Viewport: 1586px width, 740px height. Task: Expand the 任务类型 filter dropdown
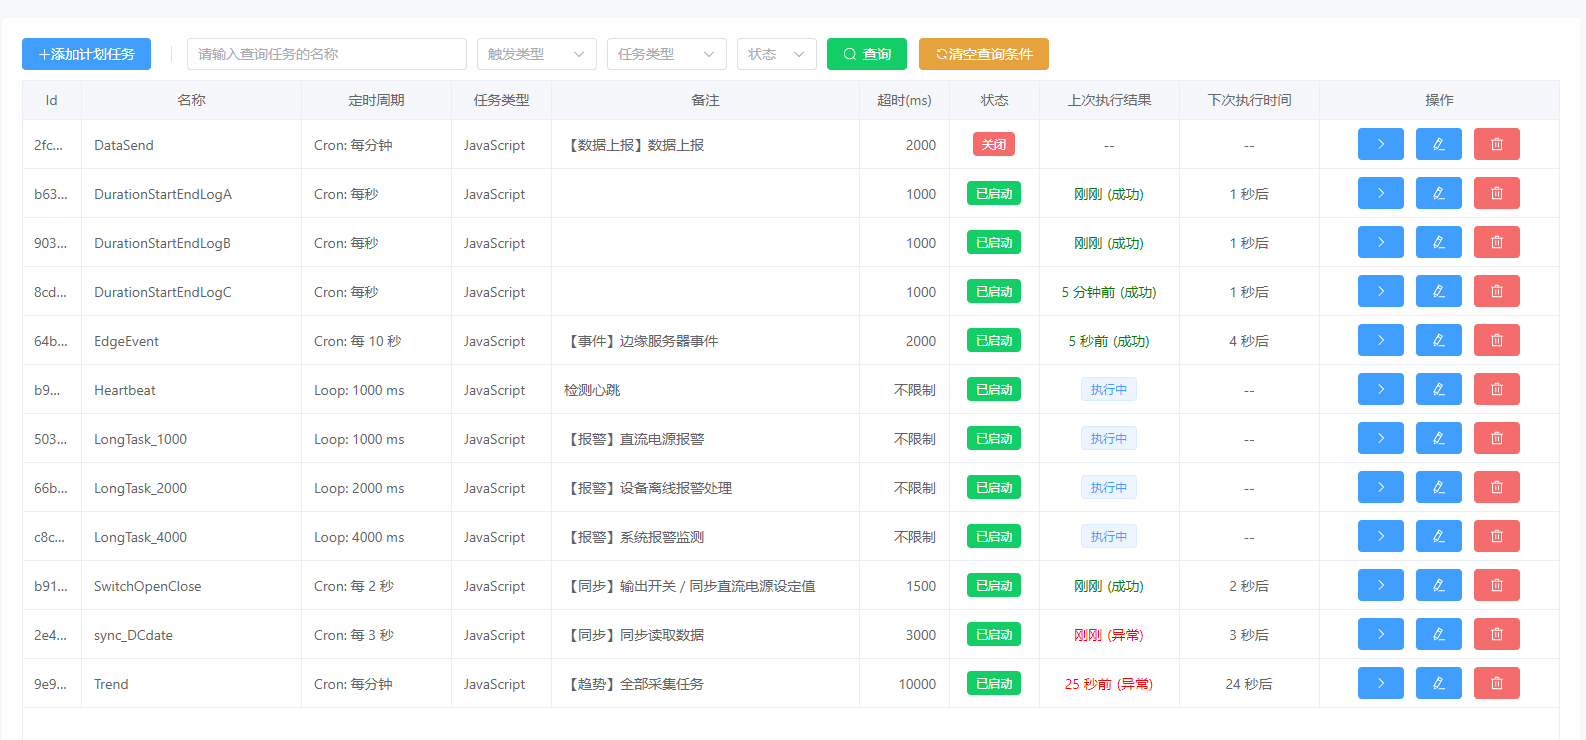666,54
